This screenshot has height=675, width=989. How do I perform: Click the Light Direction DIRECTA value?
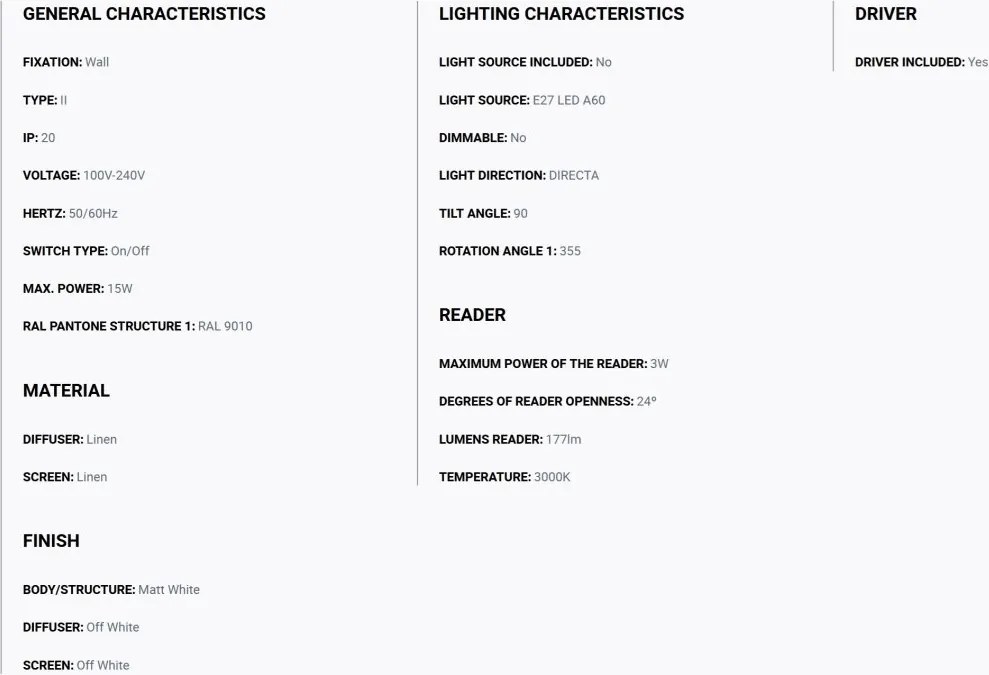pyautogui.click(x=573, y=175)
